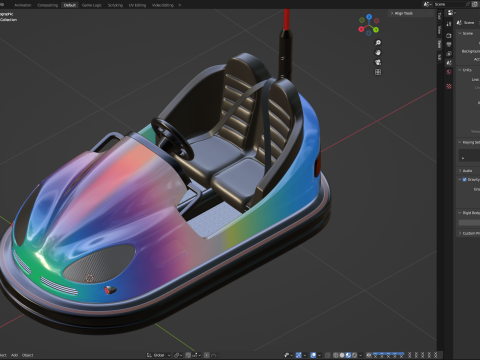
Task: Toggle viewport gizmos display
Action: (299, 355)
